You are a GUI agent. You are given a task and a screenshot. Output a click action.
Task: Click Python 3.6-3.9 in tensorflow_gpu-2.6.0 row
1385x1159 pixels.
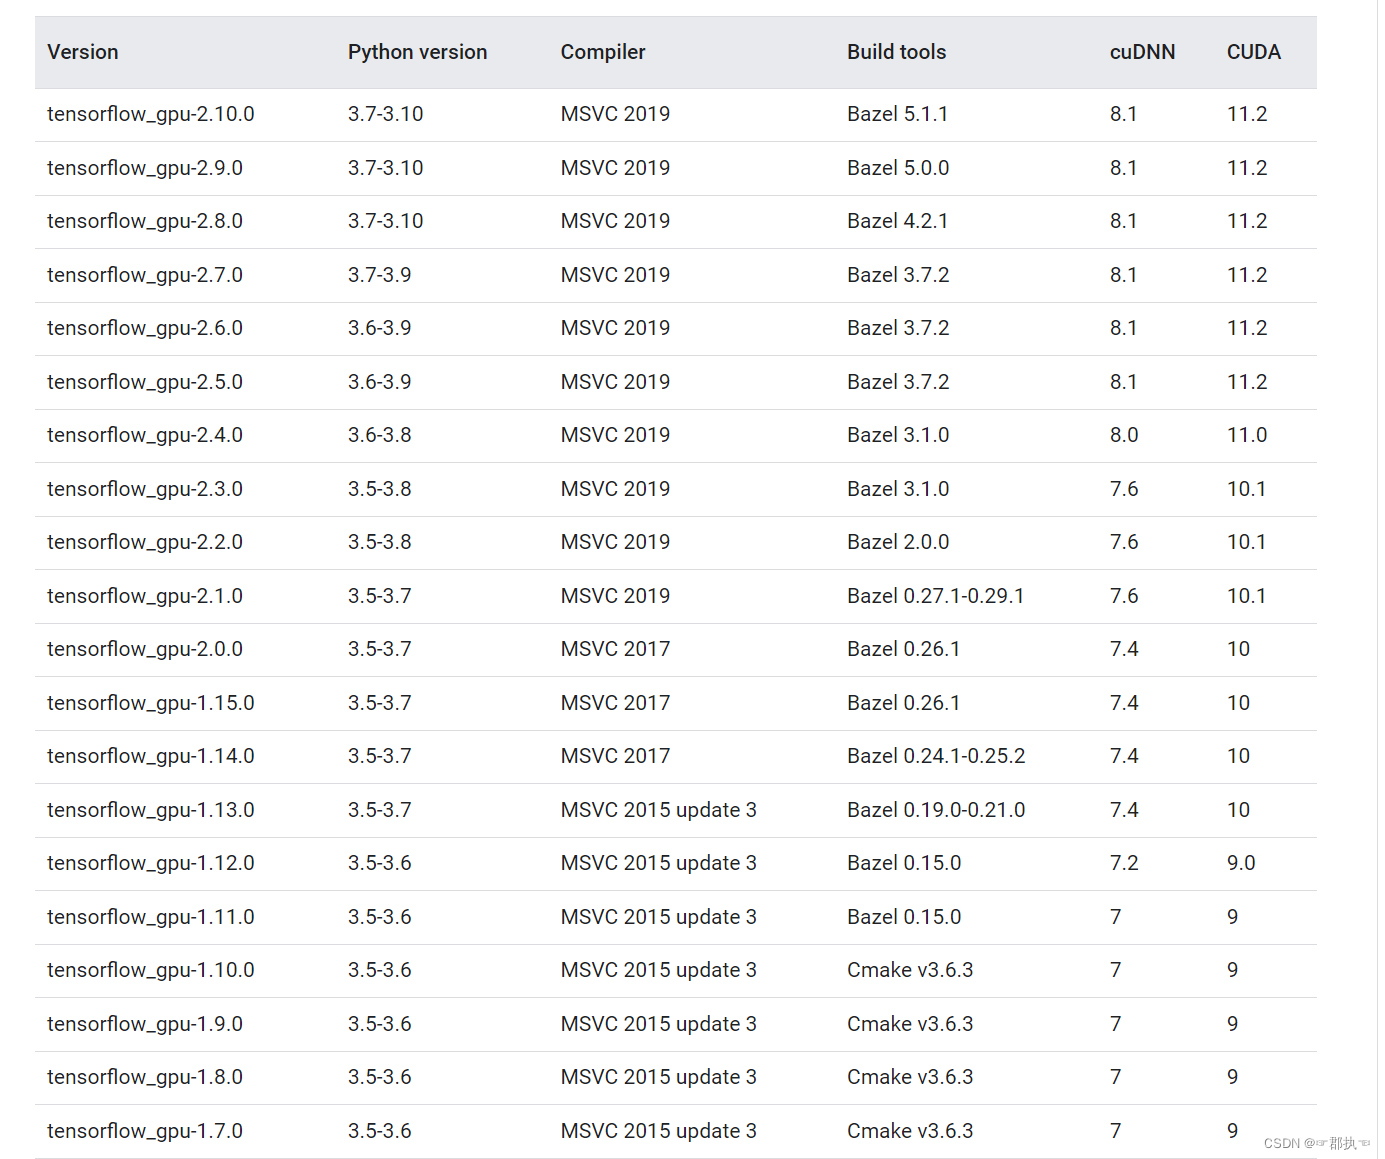(x=380, y=328)
